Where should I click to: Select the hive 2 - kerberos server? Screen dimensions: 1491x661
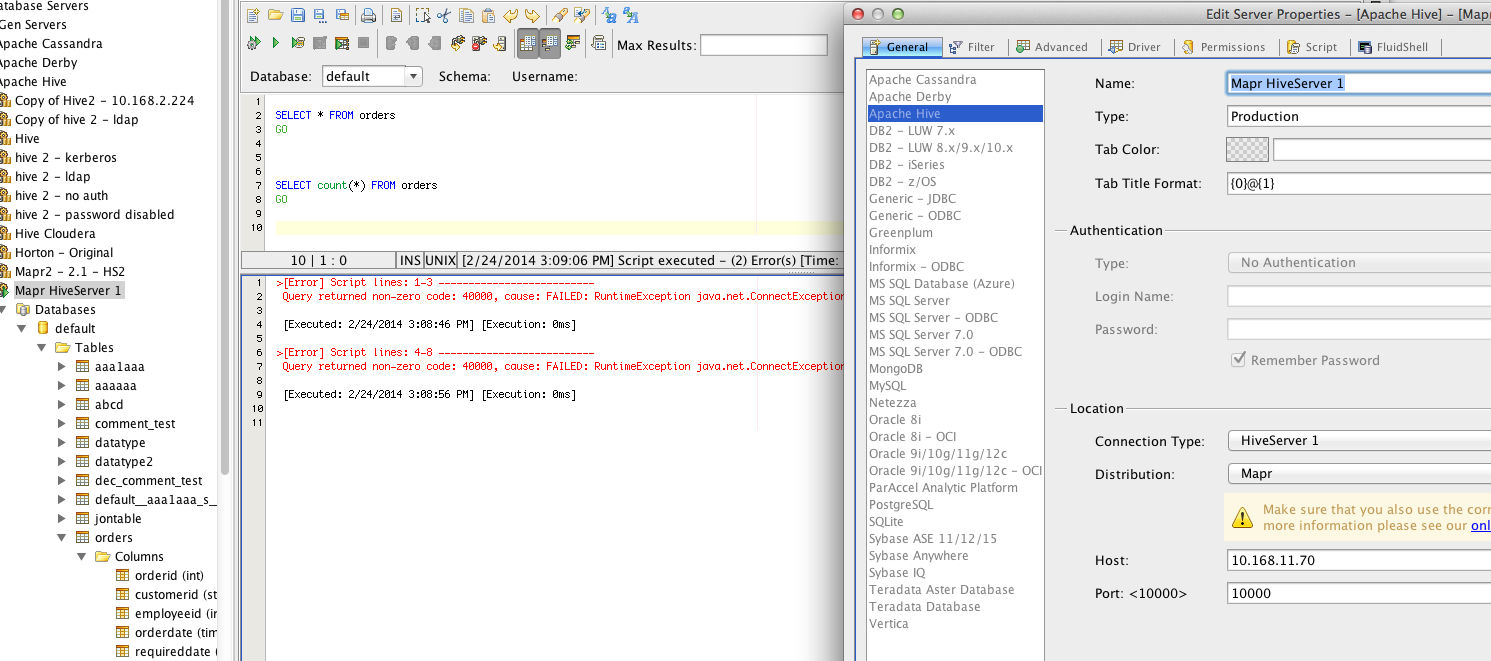point(65,157)
